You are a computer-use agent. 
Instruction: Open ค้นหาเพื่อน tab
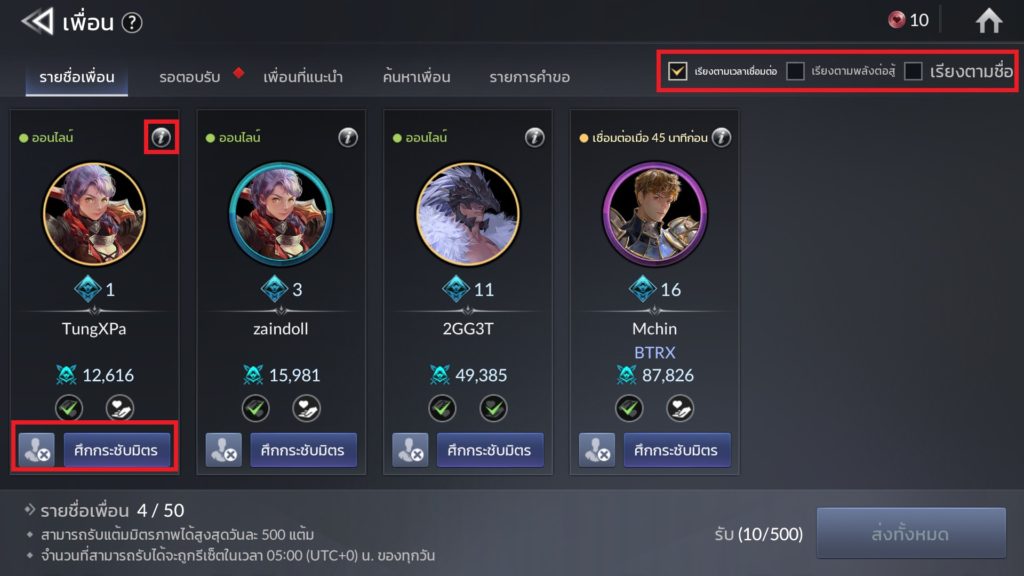click(x=417, y=77)
